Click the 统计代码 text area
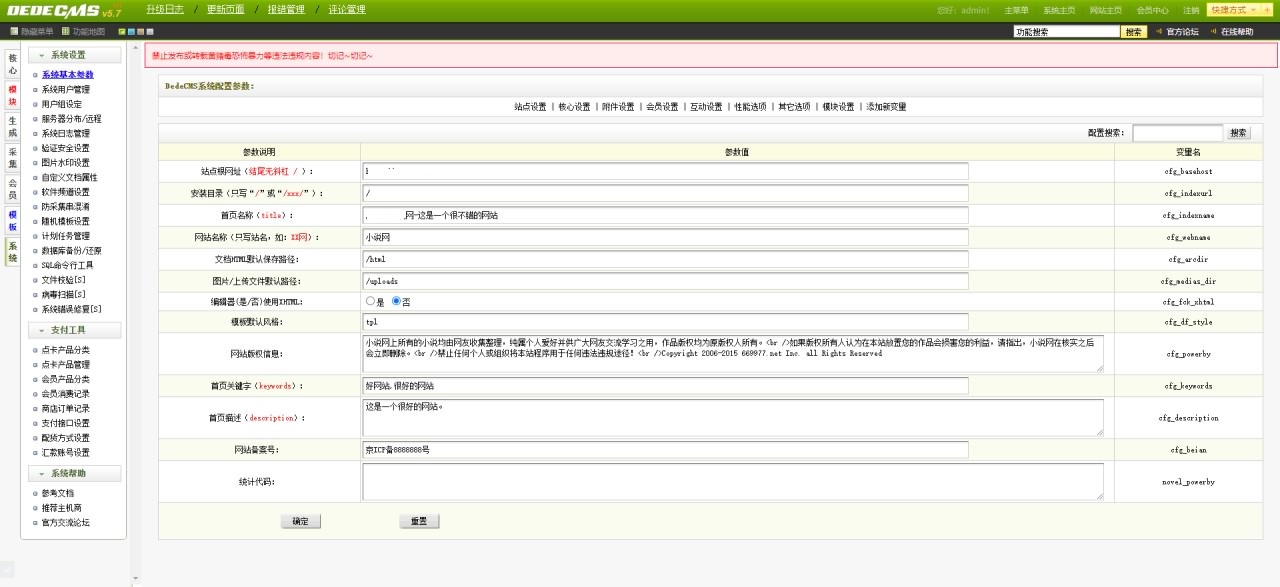Screen dimensions: 1280x587 733,481
